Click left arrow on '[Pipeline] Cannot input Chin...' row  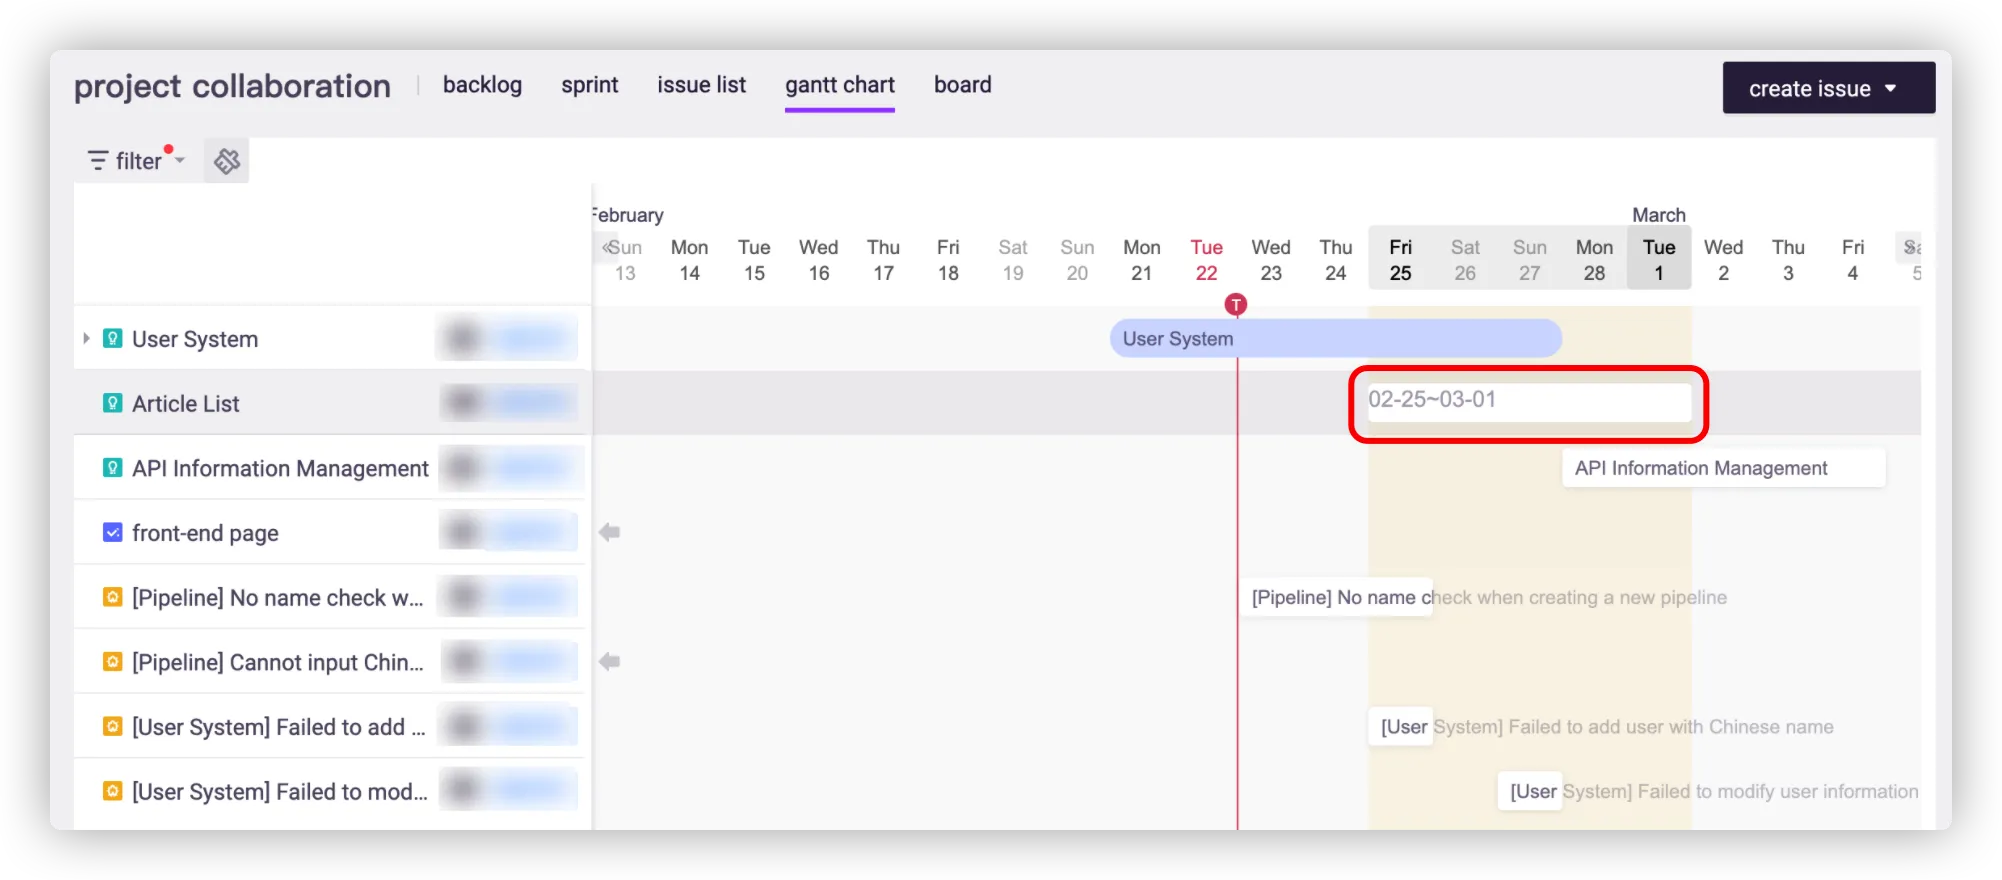(x=609, y=662)
